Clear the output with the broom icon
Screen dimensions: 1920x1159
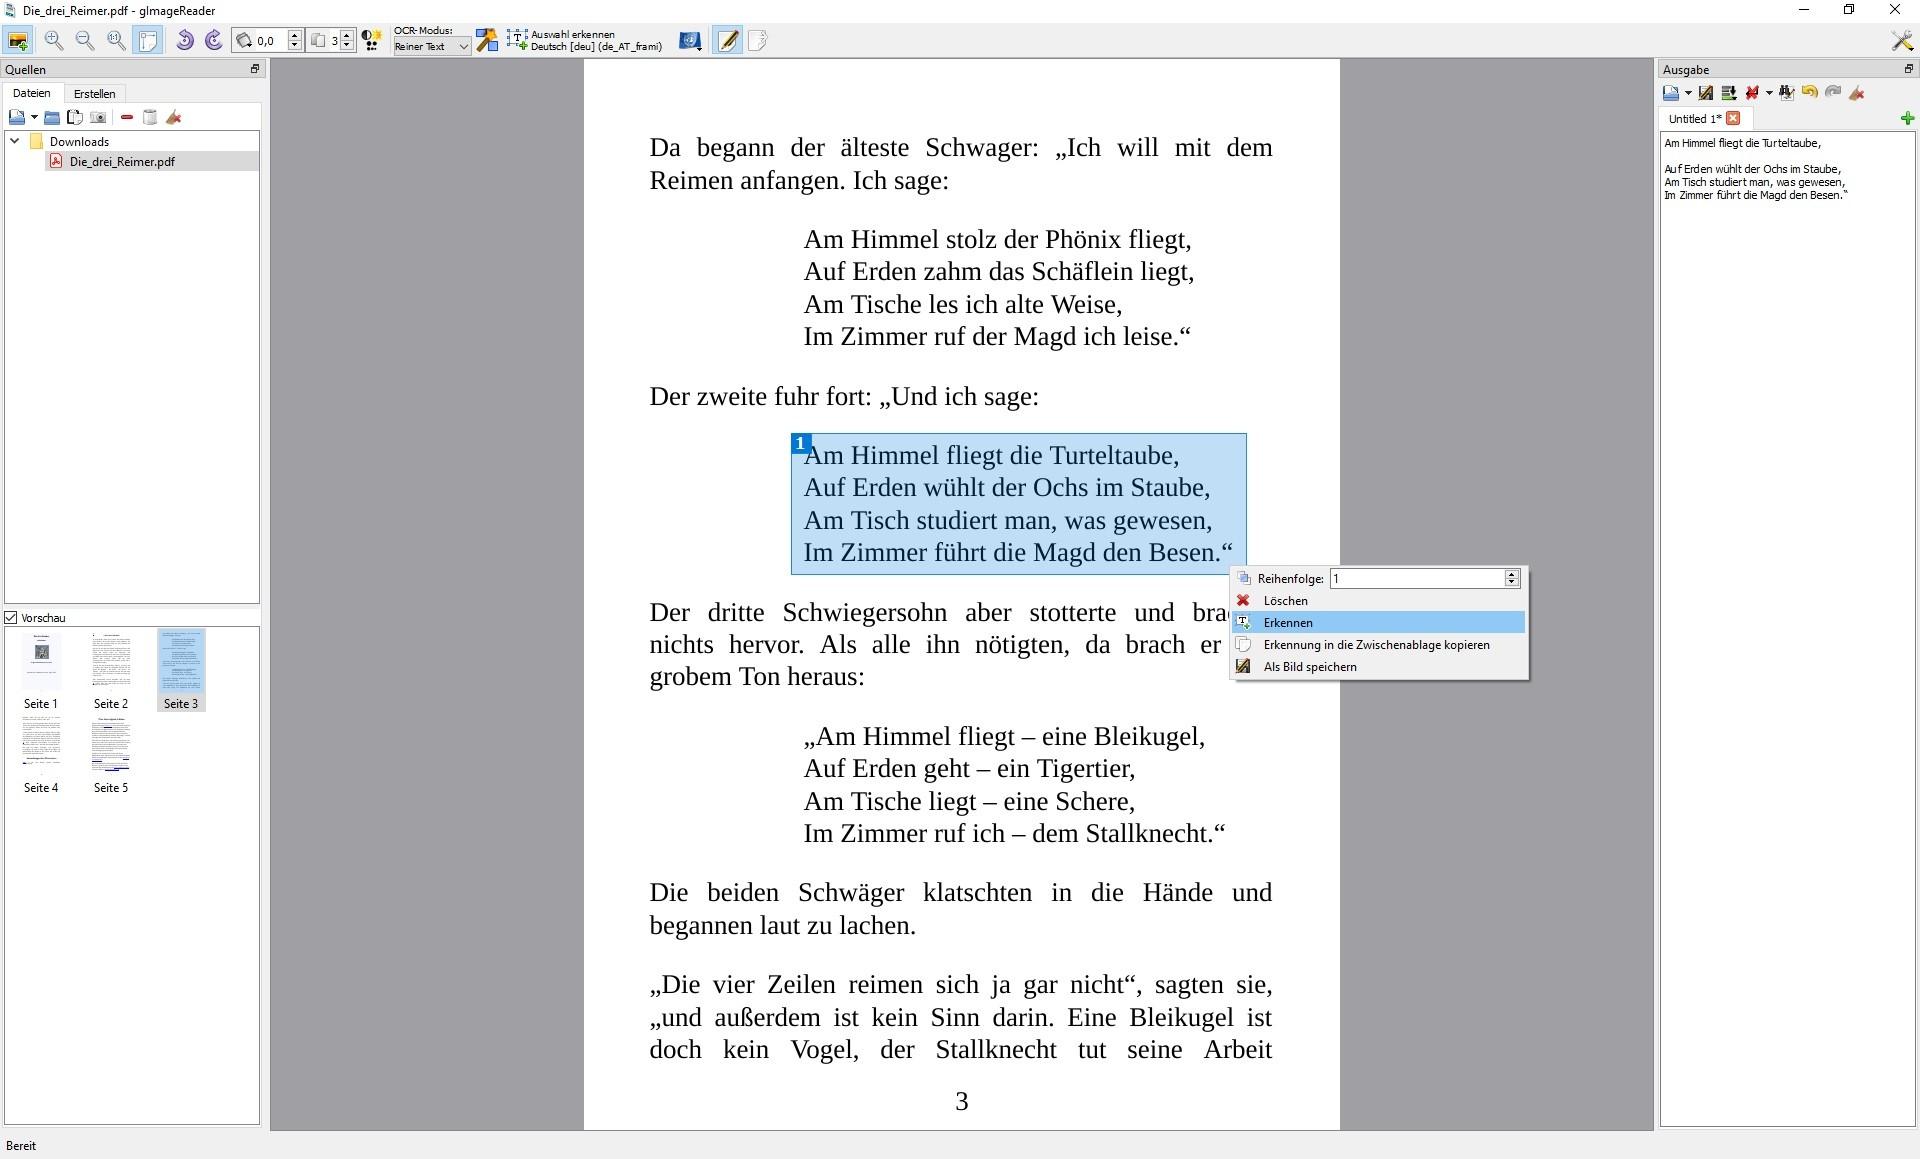click(1857, 92)
